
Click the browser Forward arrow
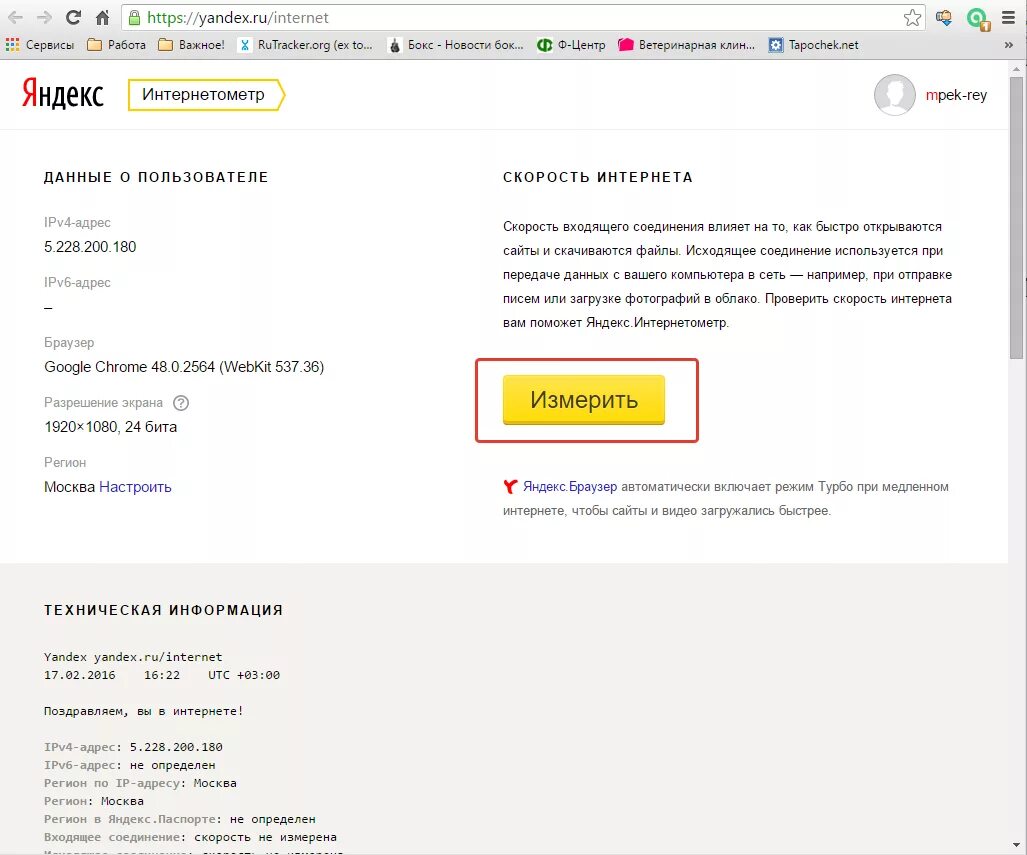pos(44,18)
